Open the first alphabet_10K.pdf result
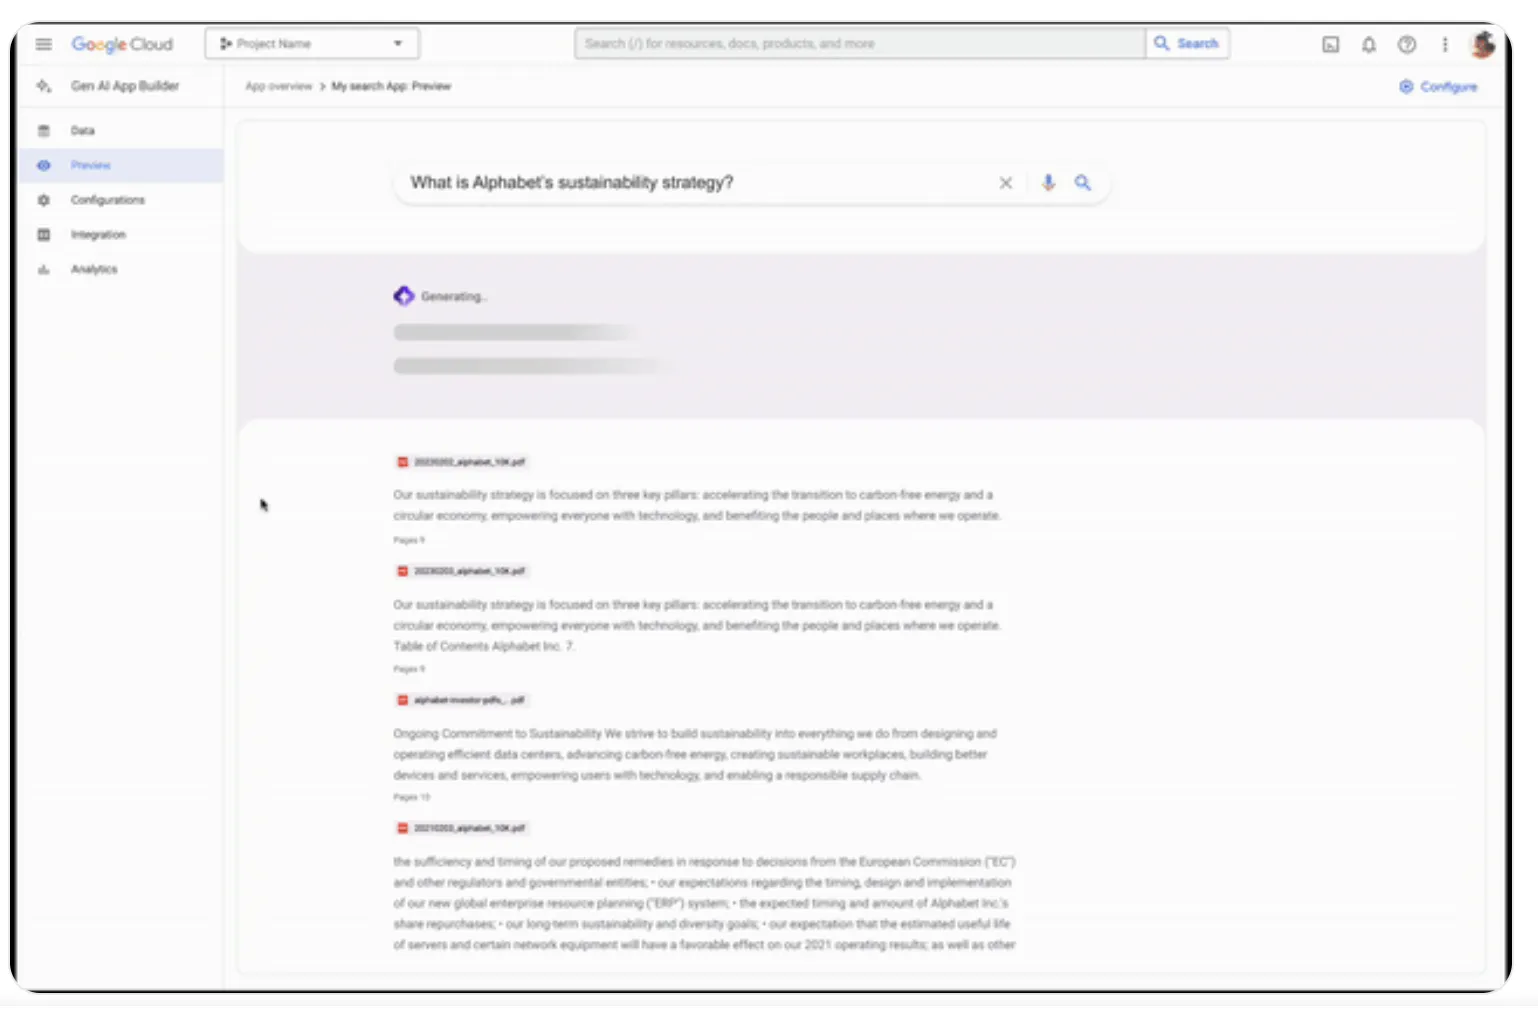 coord(461,462)
